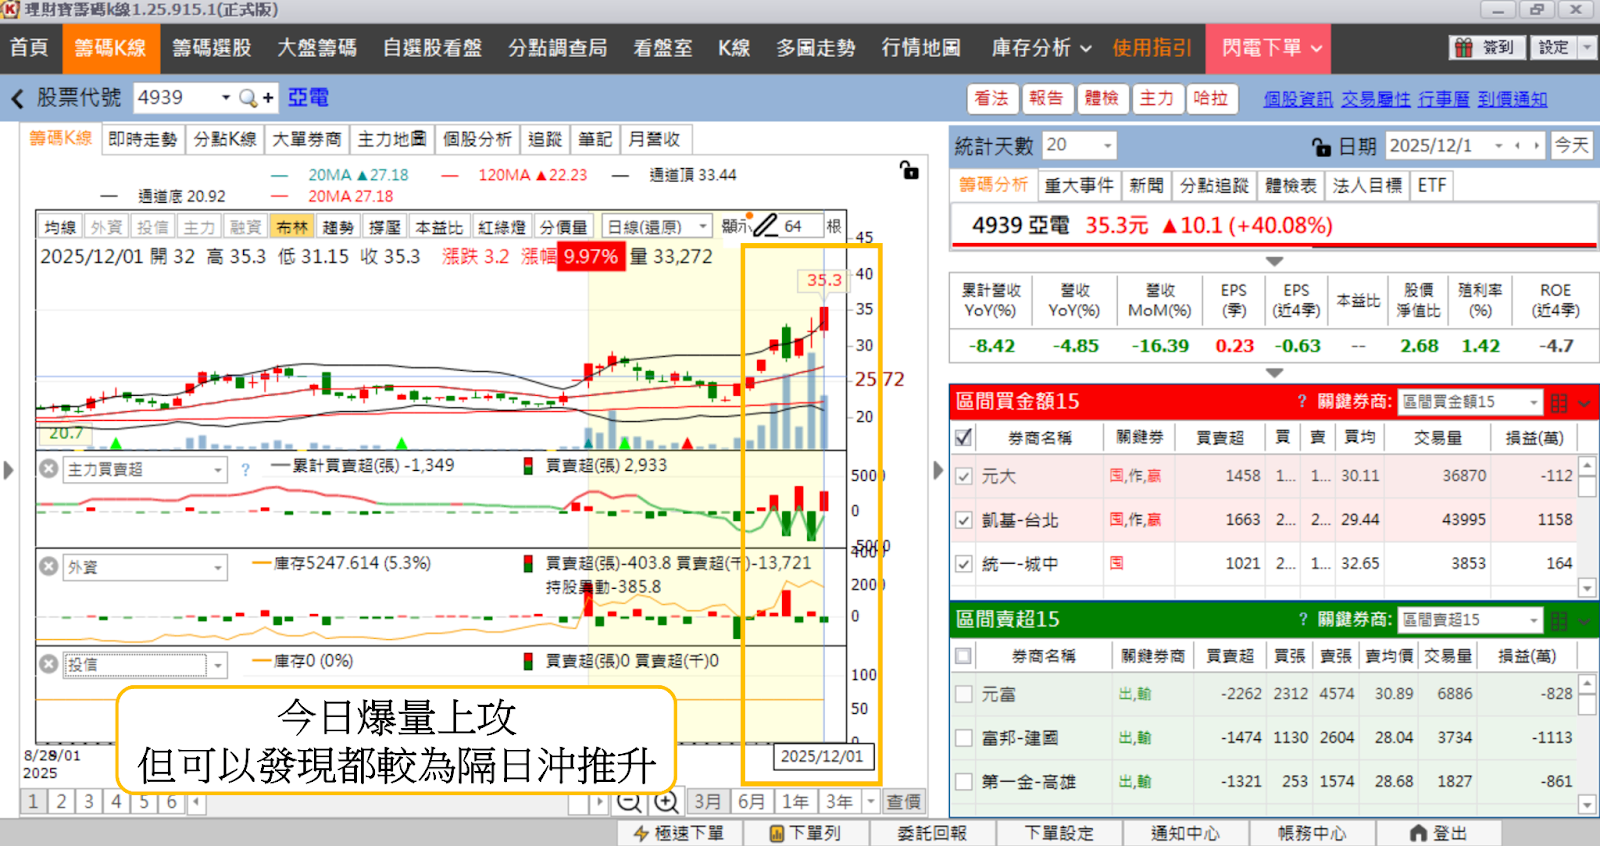1600x846 pixels.
Task: Switch to the 即時走勢 tab
Action: pyautogui.click(x=143, y=139)
